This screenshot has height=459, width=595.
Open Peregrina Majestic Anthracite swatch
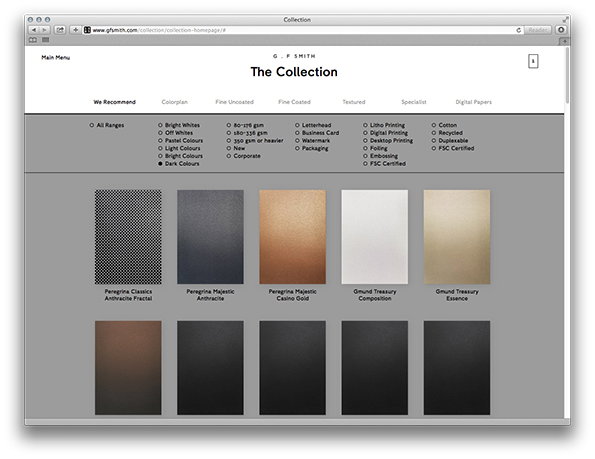click(x=210, y=237)
